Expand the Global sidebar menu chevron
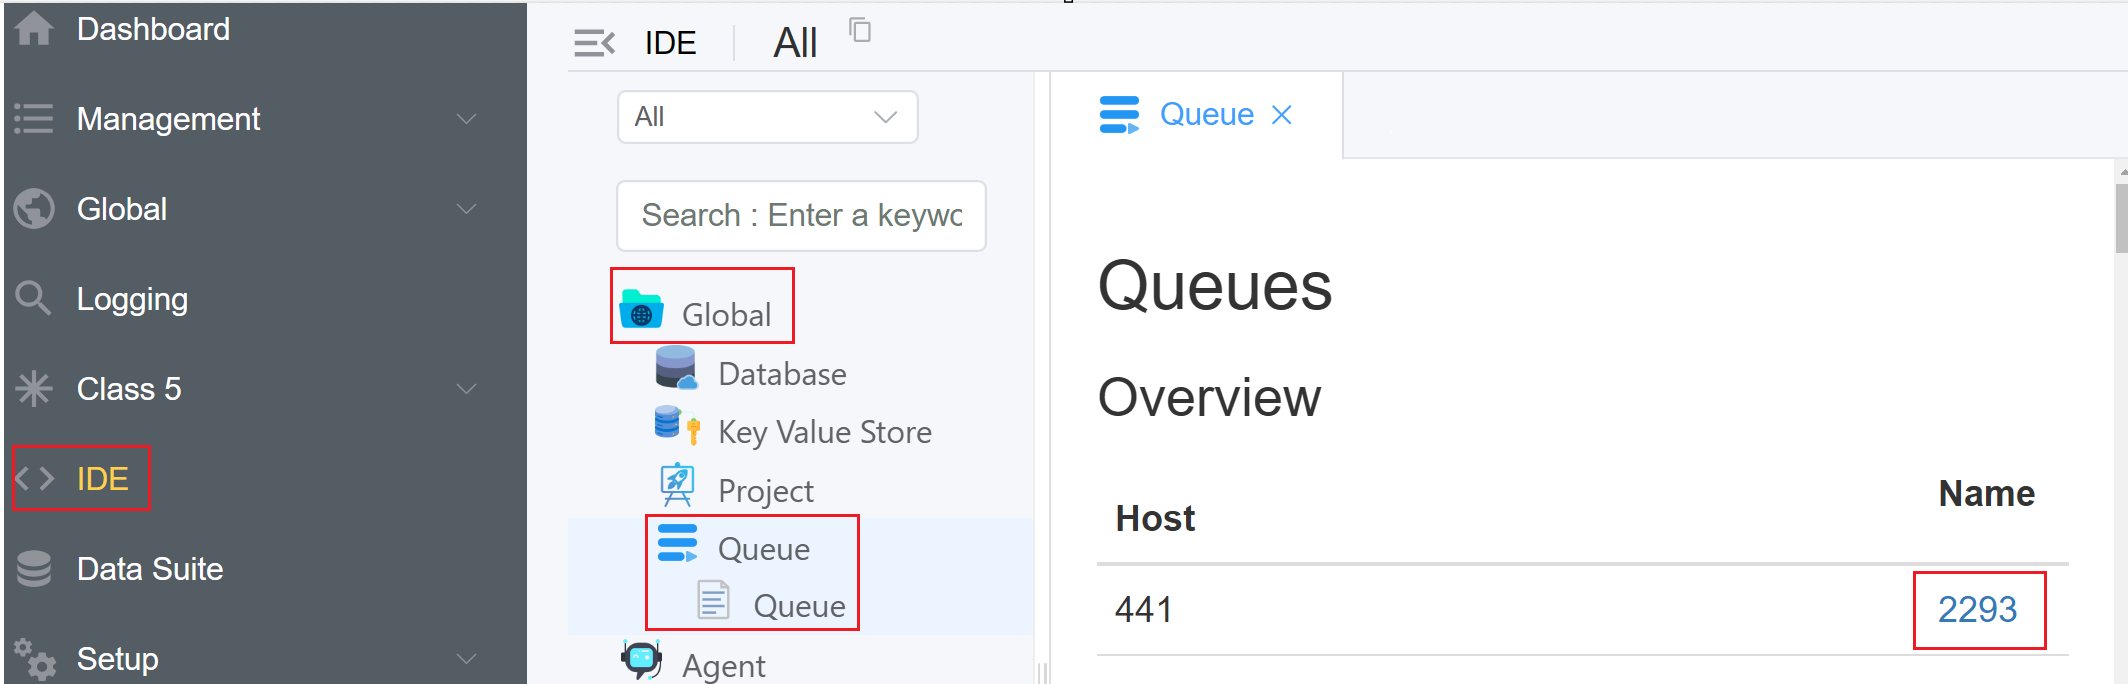2128x684 pixels. pyautogui.click(x=466, y=209)
